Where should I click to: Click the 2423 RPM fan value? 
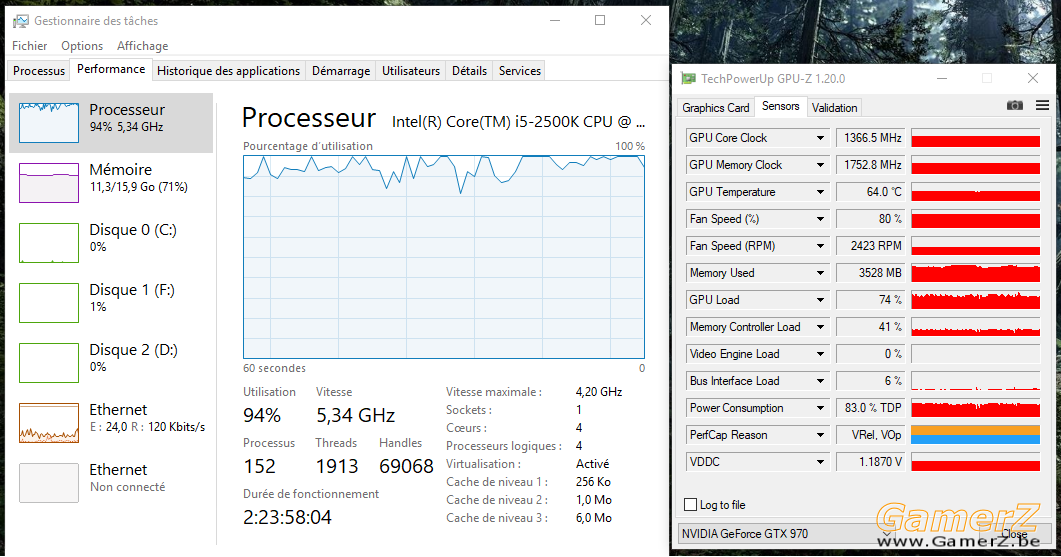(871, 246)
